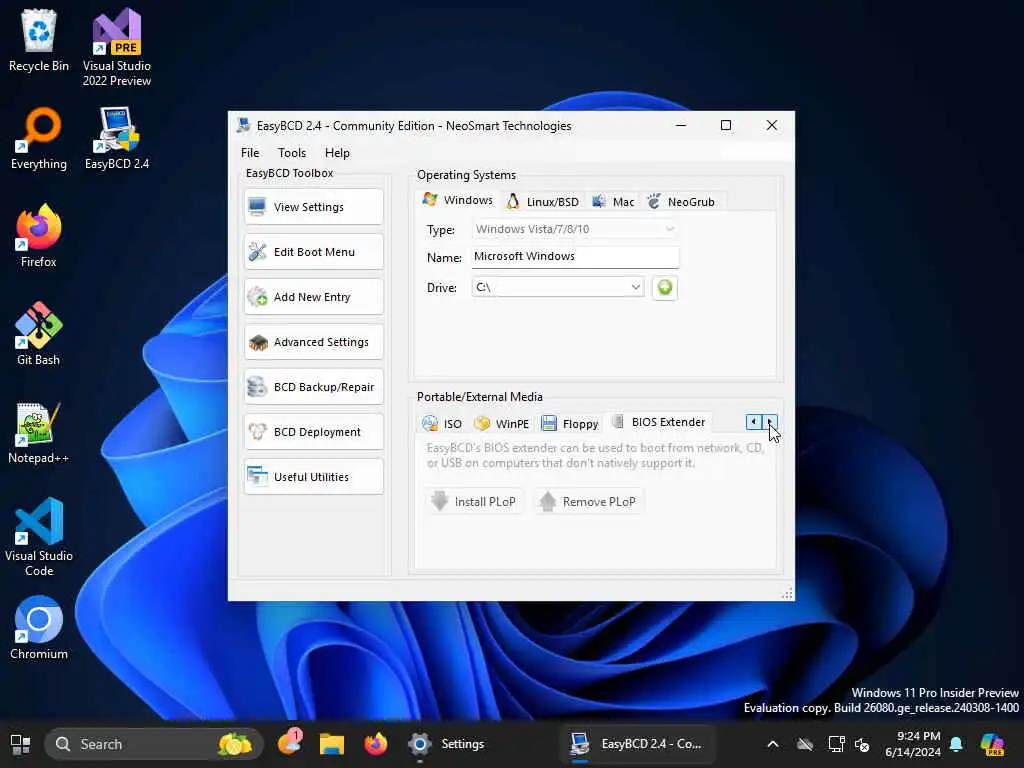Image resolution: width=1024 pixels, height=768 pixels.
Task: Open Firefox from the taskbar
Action: pos(376,744)
